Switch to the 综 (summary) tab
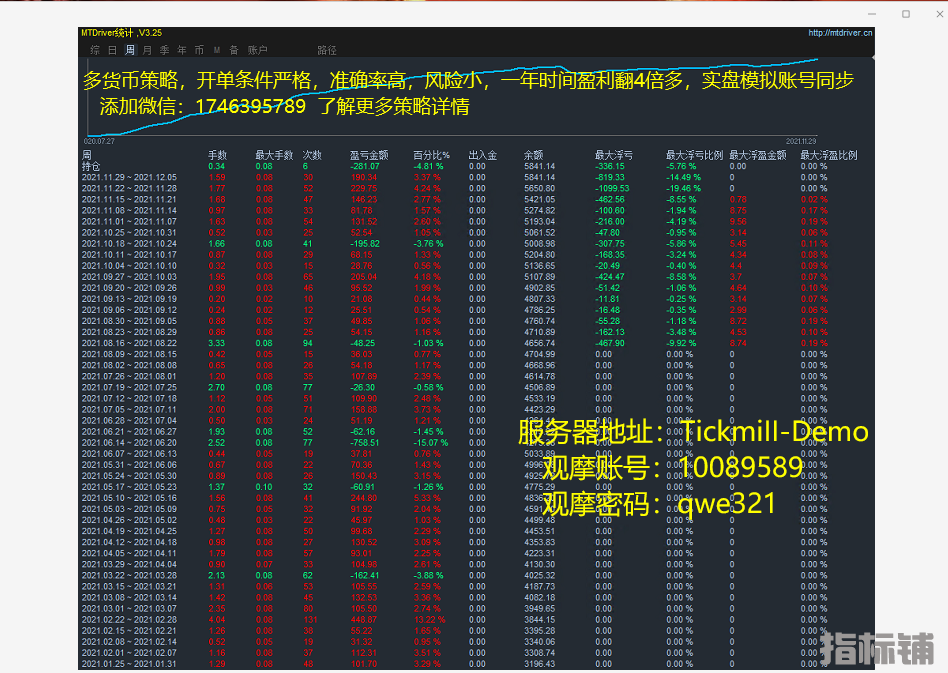Screen dimensions: 948x673 click(x=95, y=49)
